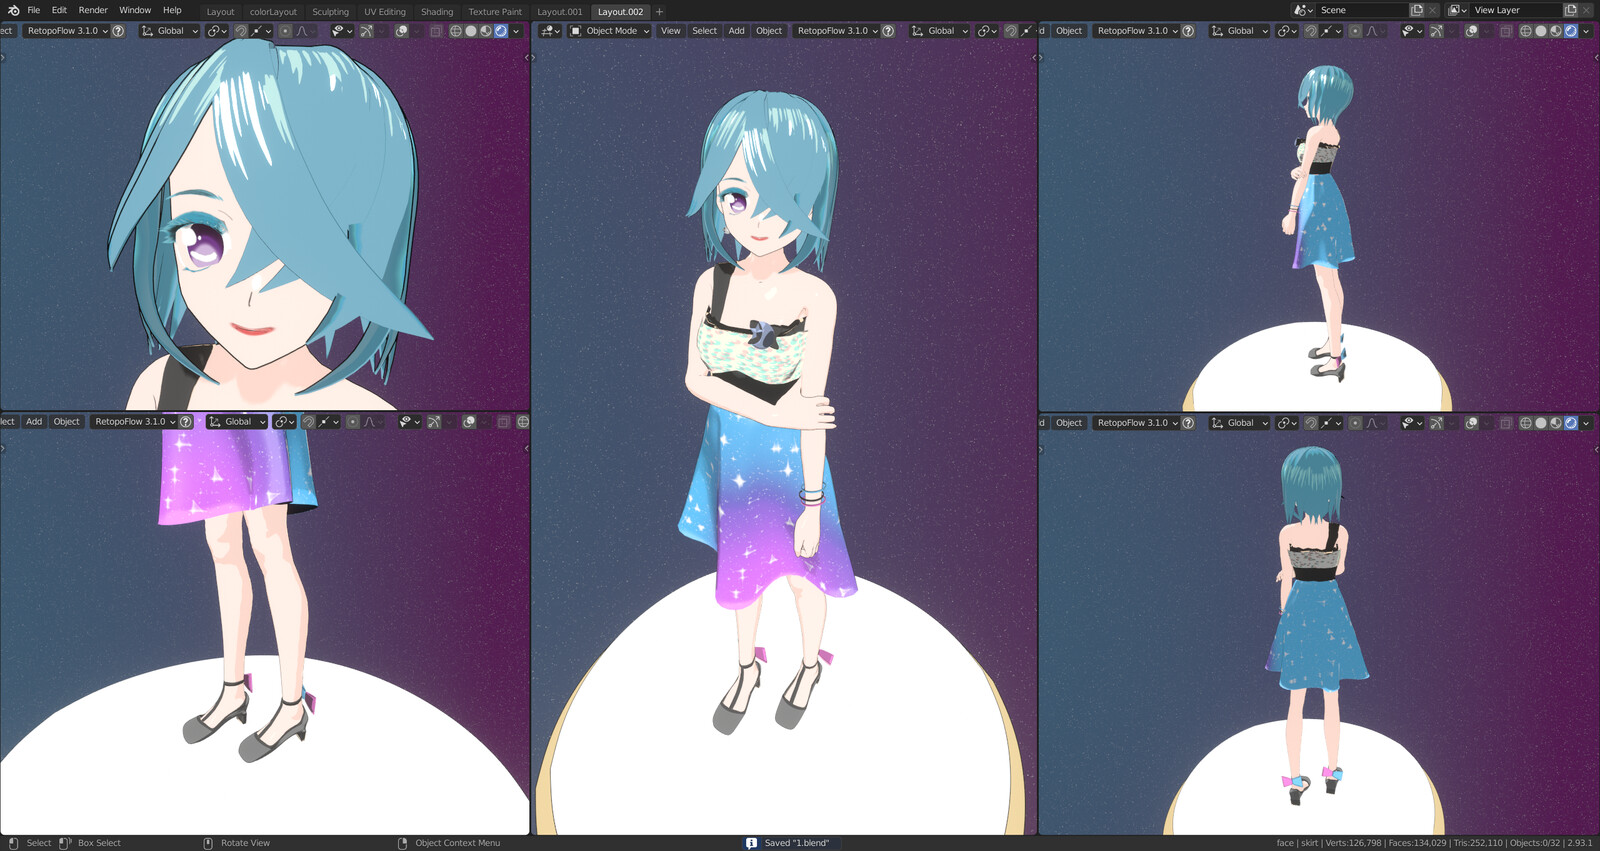Screen dimensions: 1600x851
Task: Open shading options arrow in top-left viewport
Action: pyautogui.click(x=516, y=31)
